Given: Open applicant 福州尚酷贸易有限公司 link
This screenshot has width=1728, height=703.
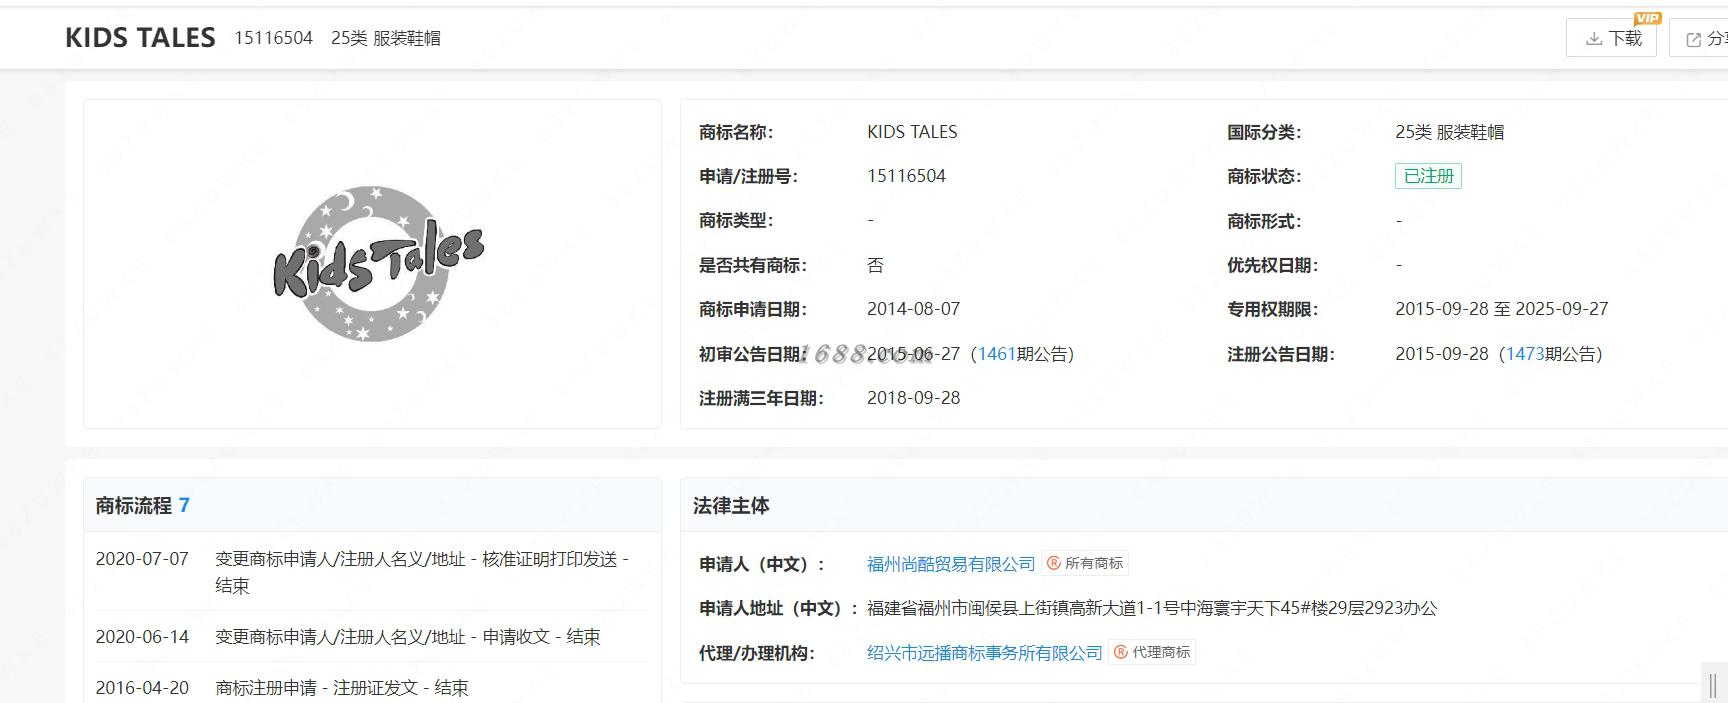Looking at the screenshot, I should pos(951,564).
